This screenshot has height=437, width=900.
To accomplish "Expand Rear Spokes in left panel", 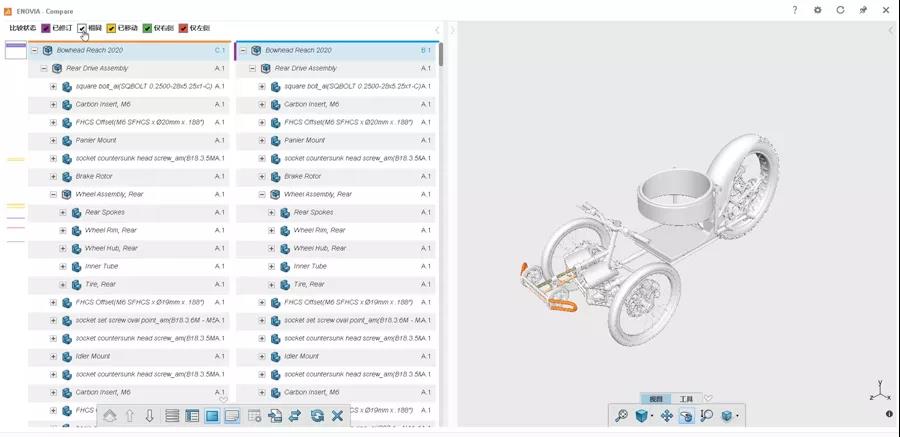I will coord(63,212).
